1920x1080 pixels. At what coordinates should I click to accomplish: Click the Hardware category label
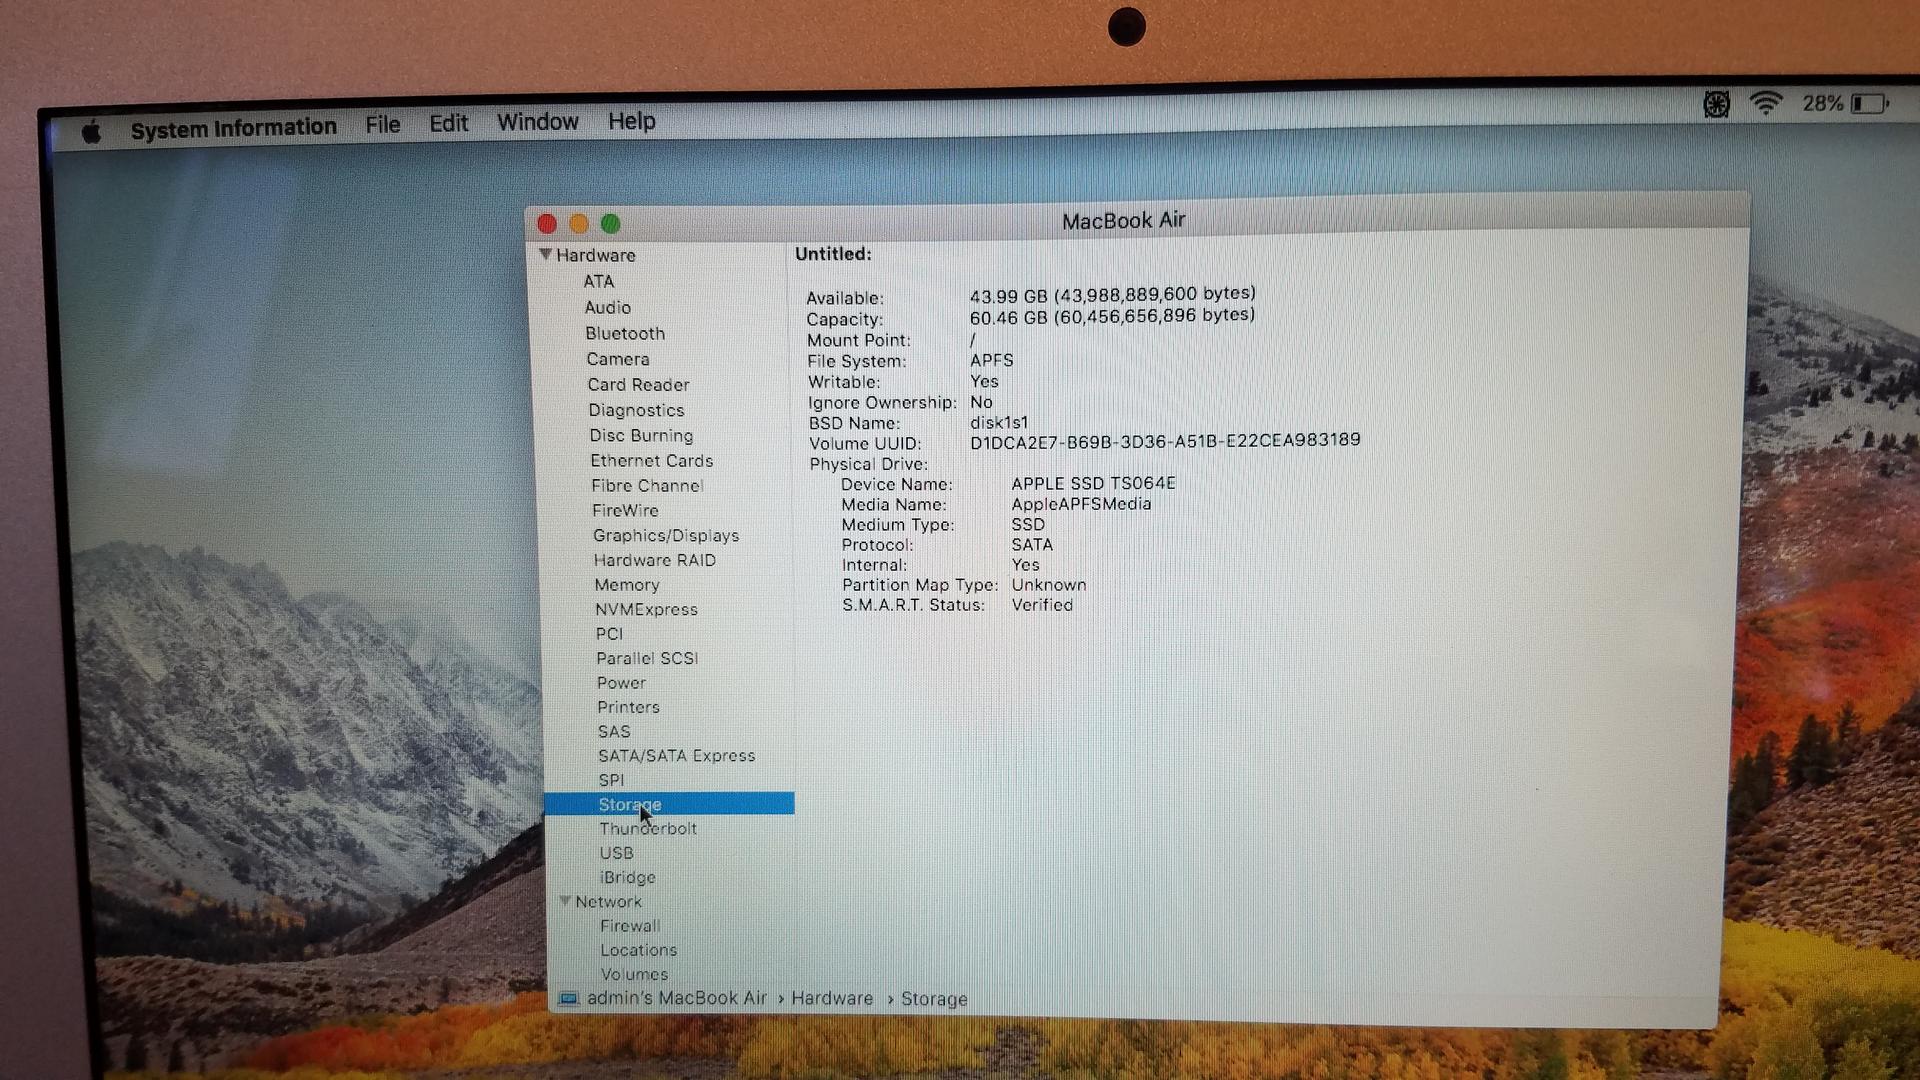(596, 255)
